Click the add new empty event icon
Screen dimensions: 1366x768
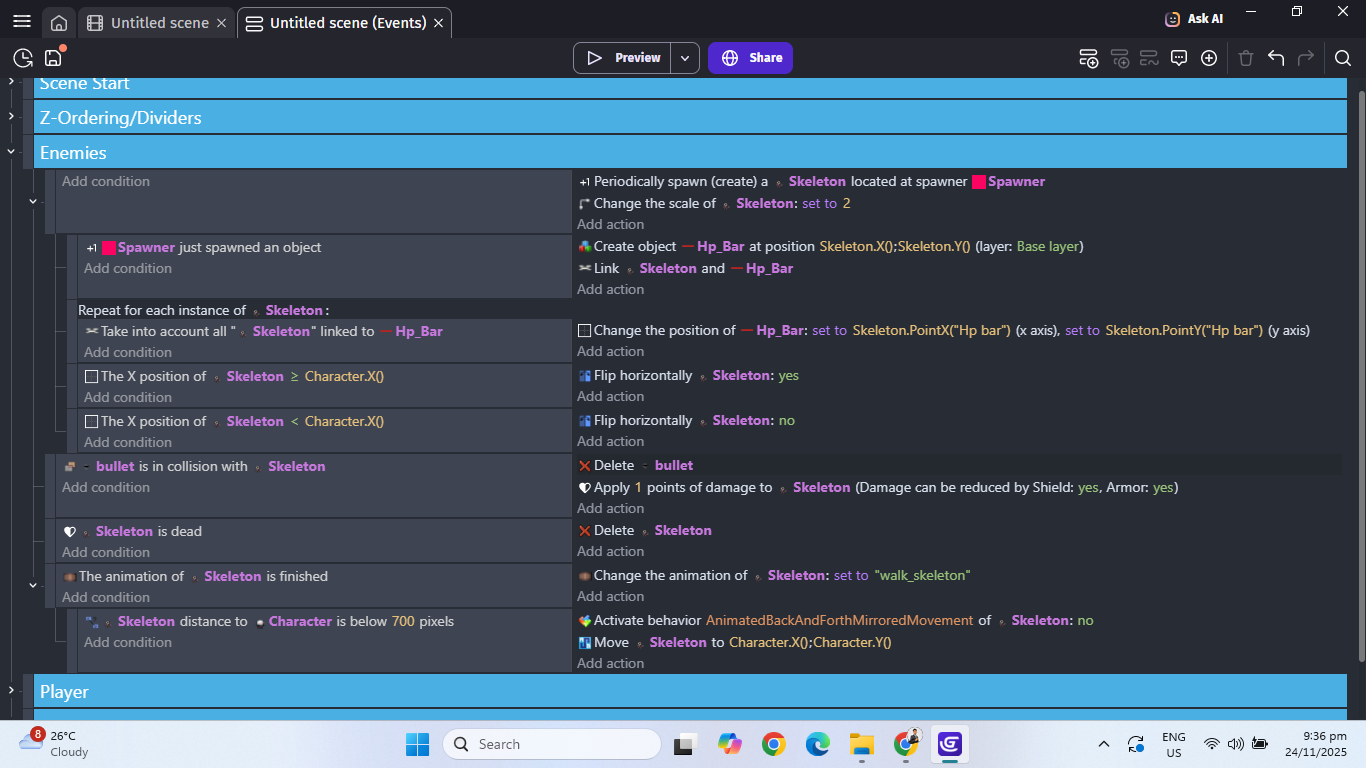(x=1089, y=58)
